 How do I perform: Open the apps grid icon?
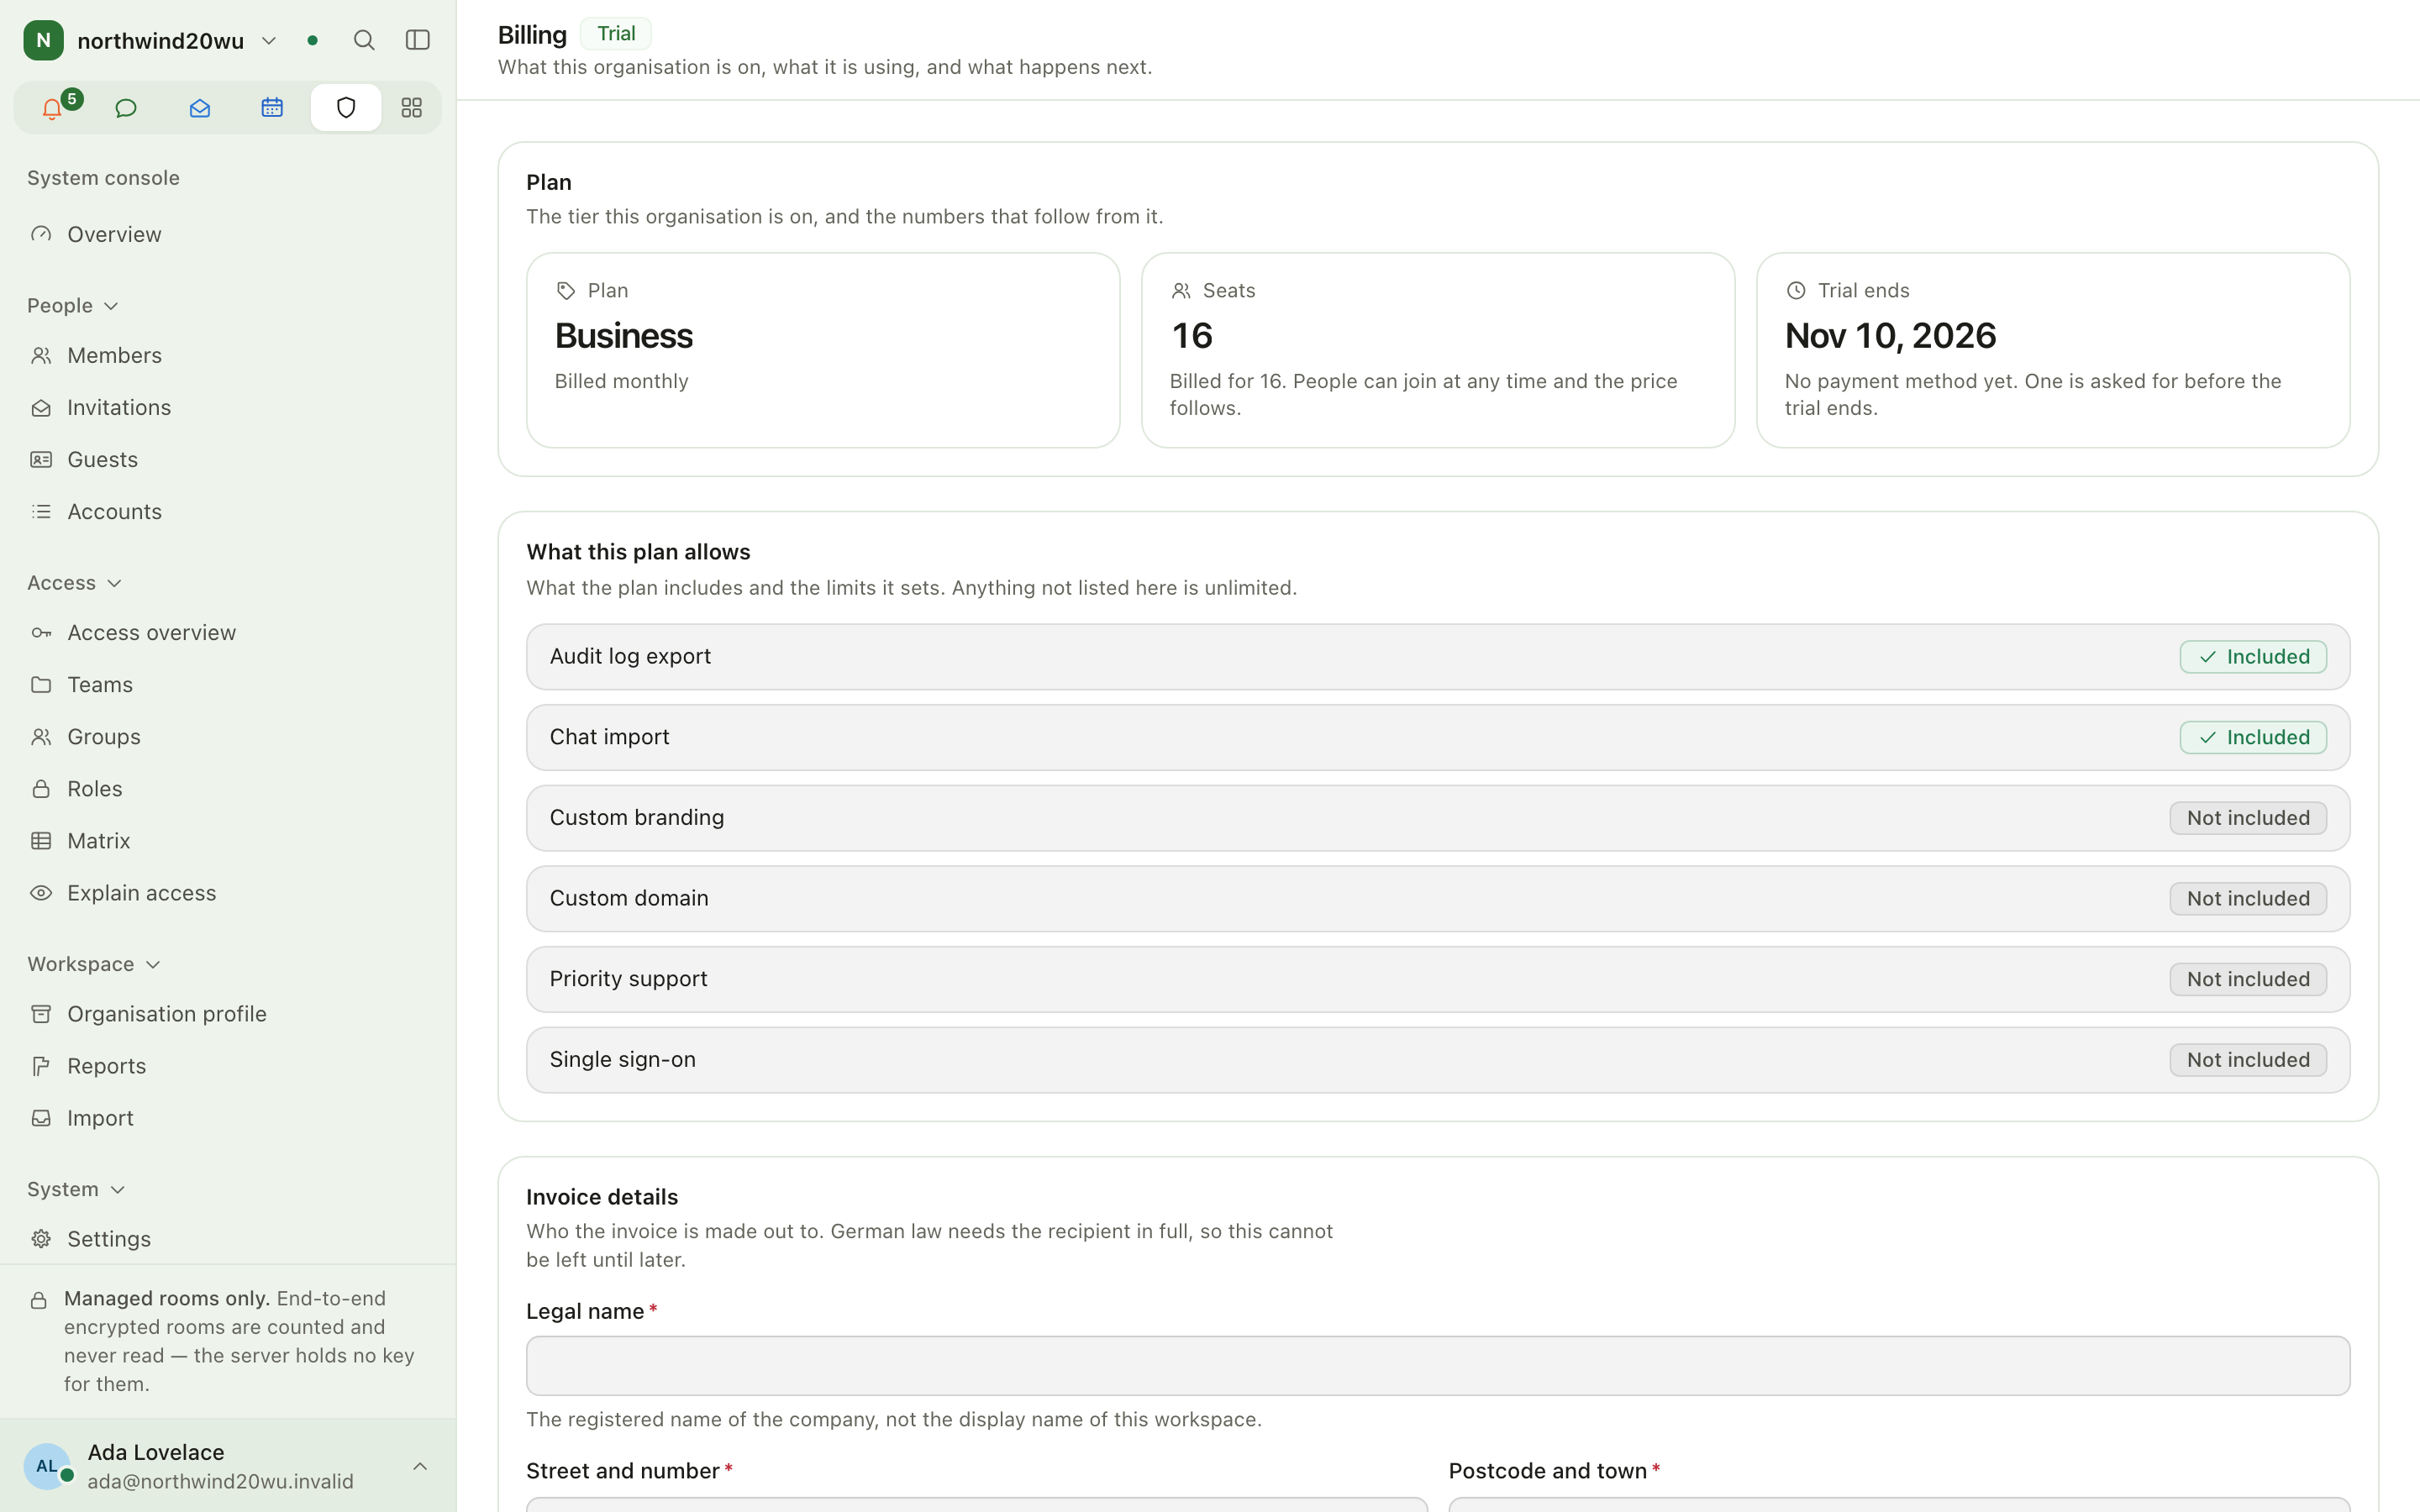tap(412, 108)
